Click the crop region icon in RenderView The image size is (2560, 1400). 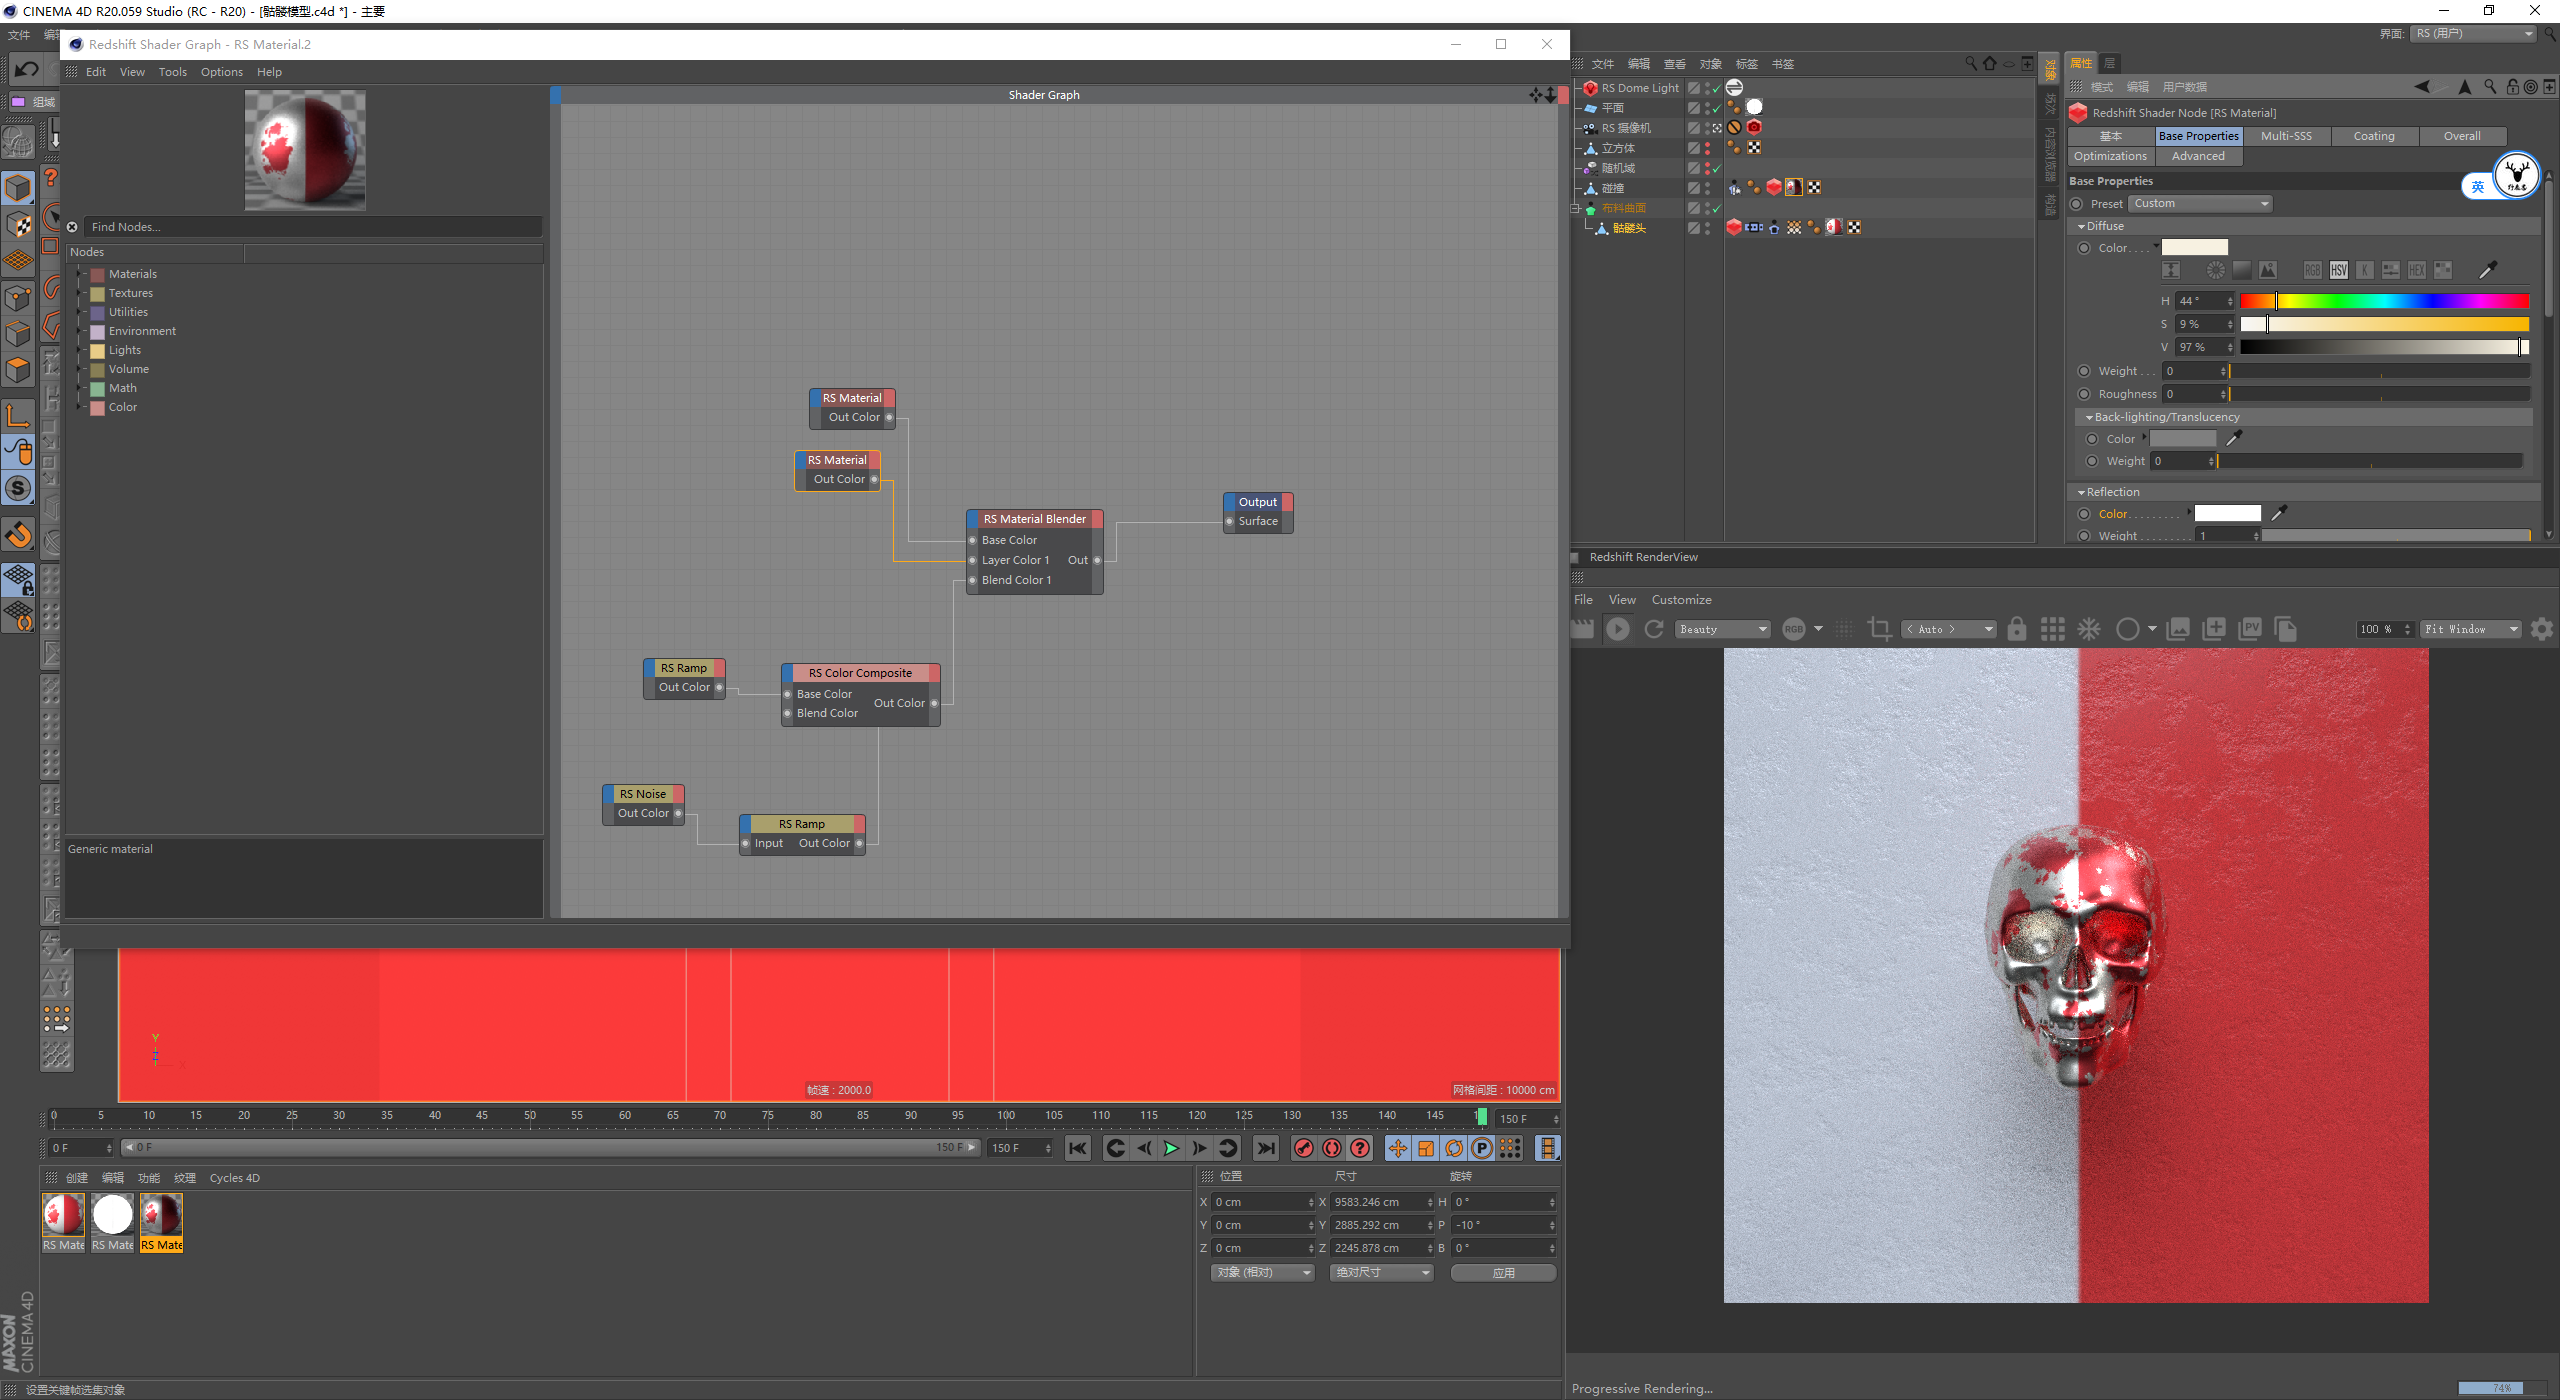(x=1879, y=629)
